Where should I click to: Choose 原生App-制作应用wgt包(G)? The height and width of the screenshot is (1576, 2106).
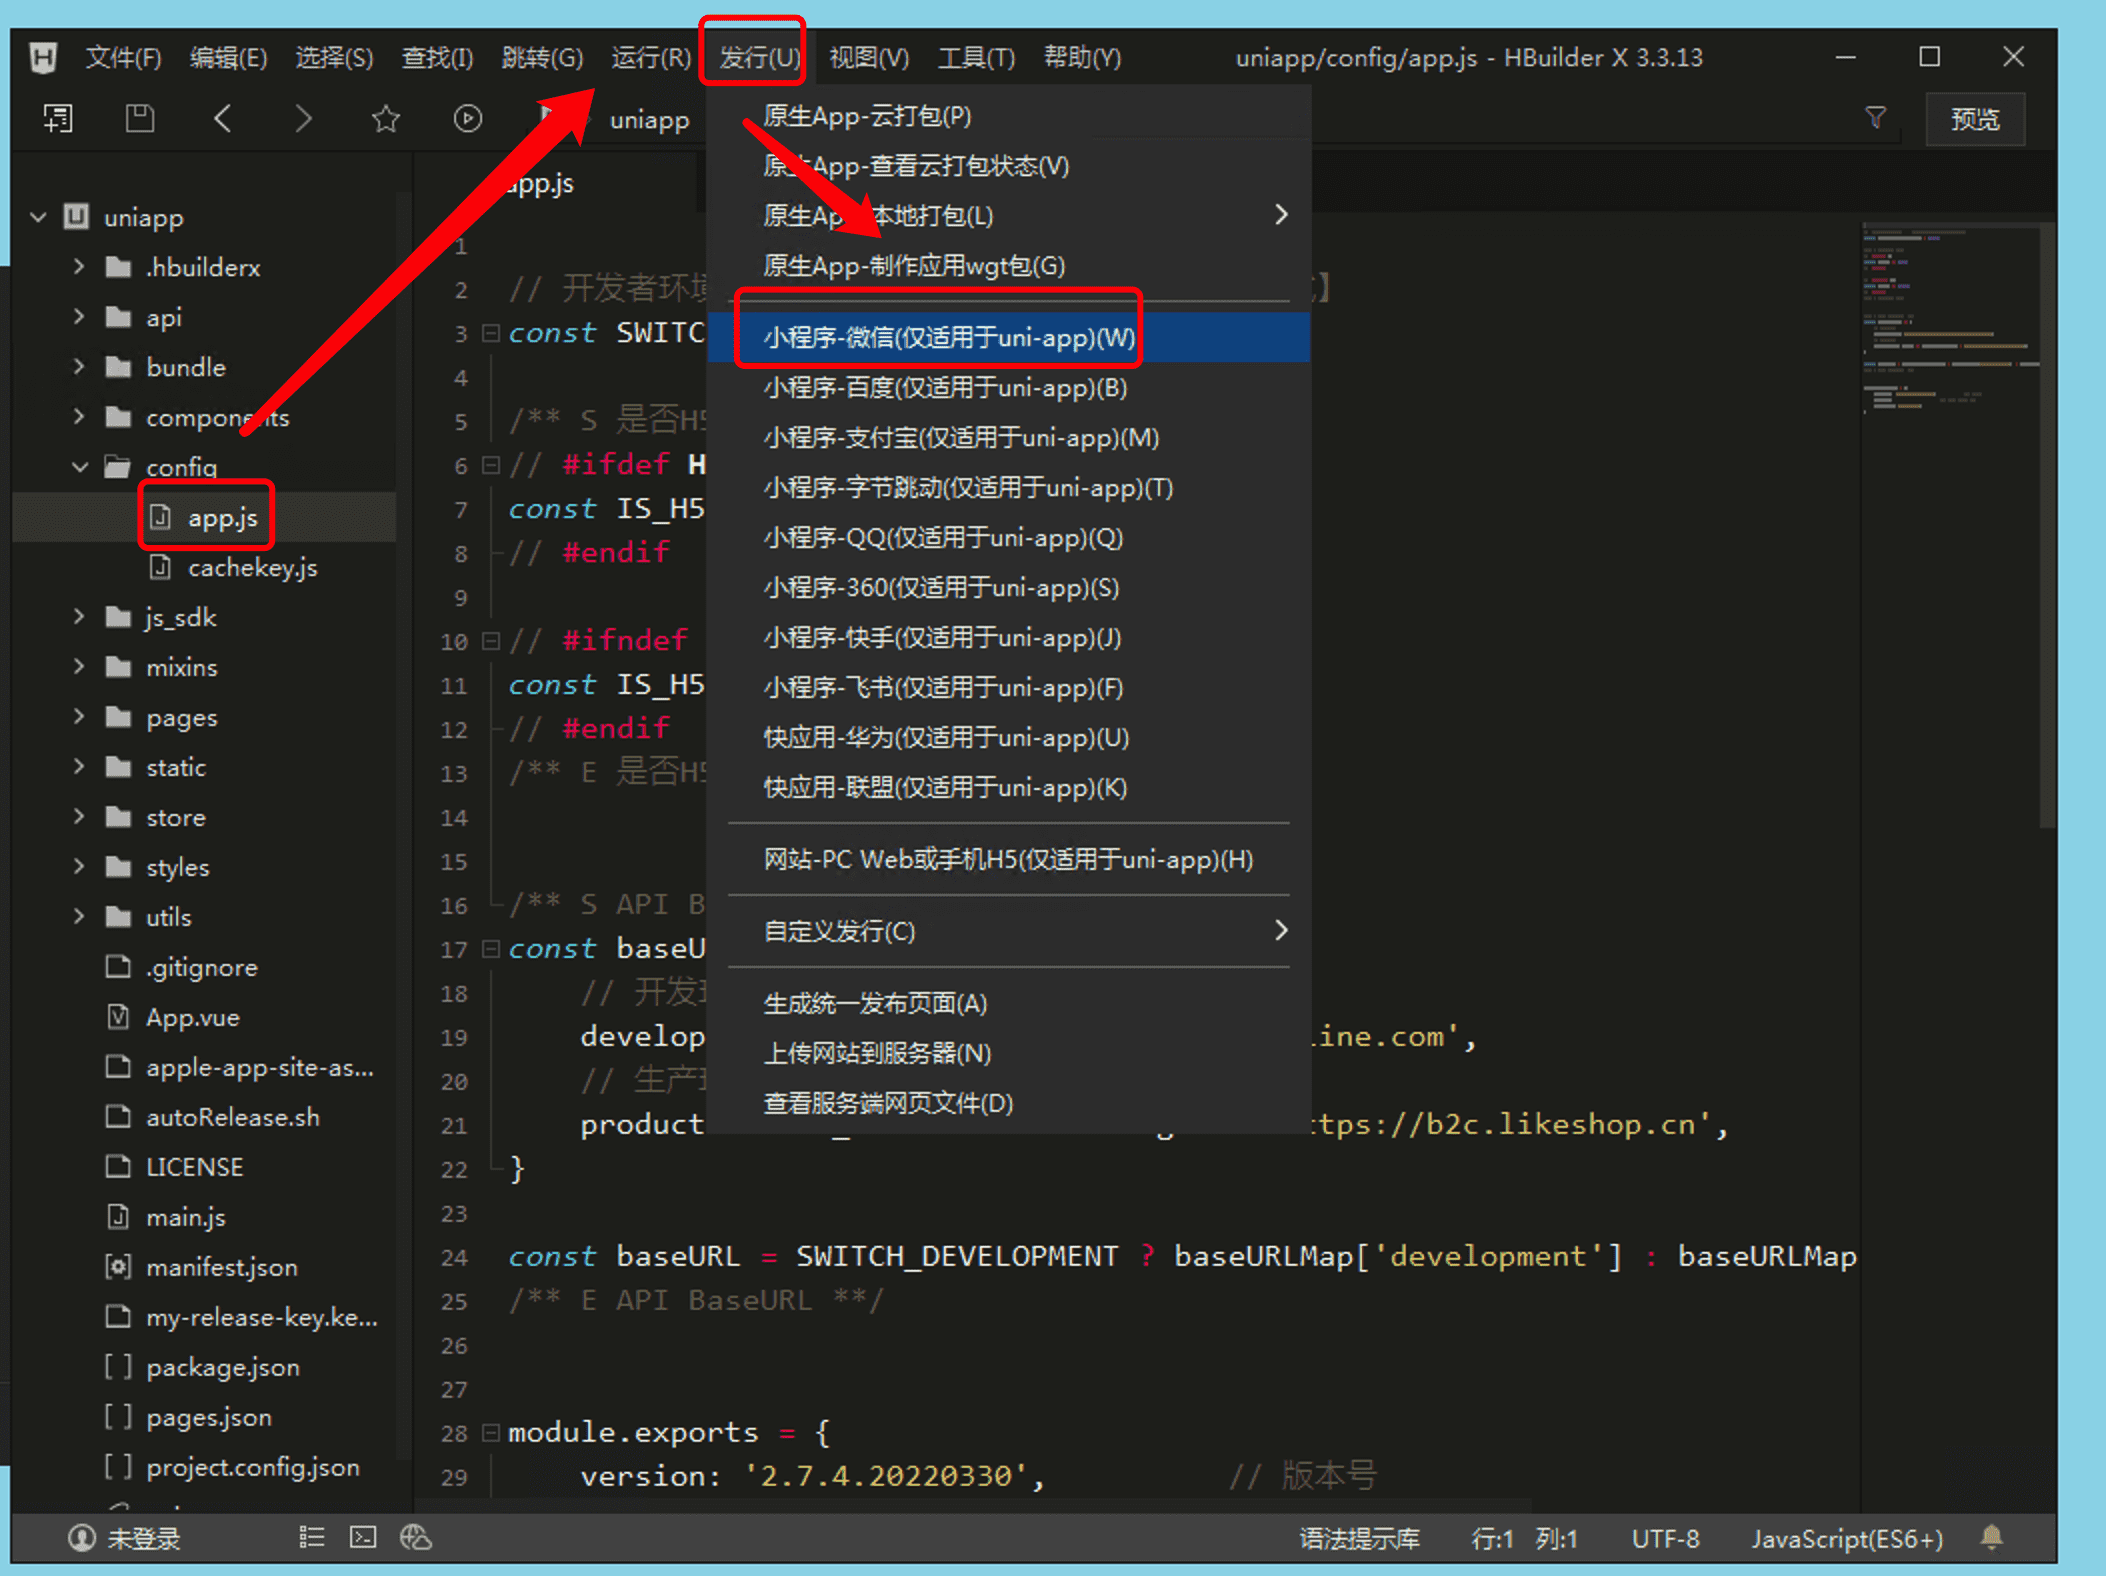pos(1008,265)
